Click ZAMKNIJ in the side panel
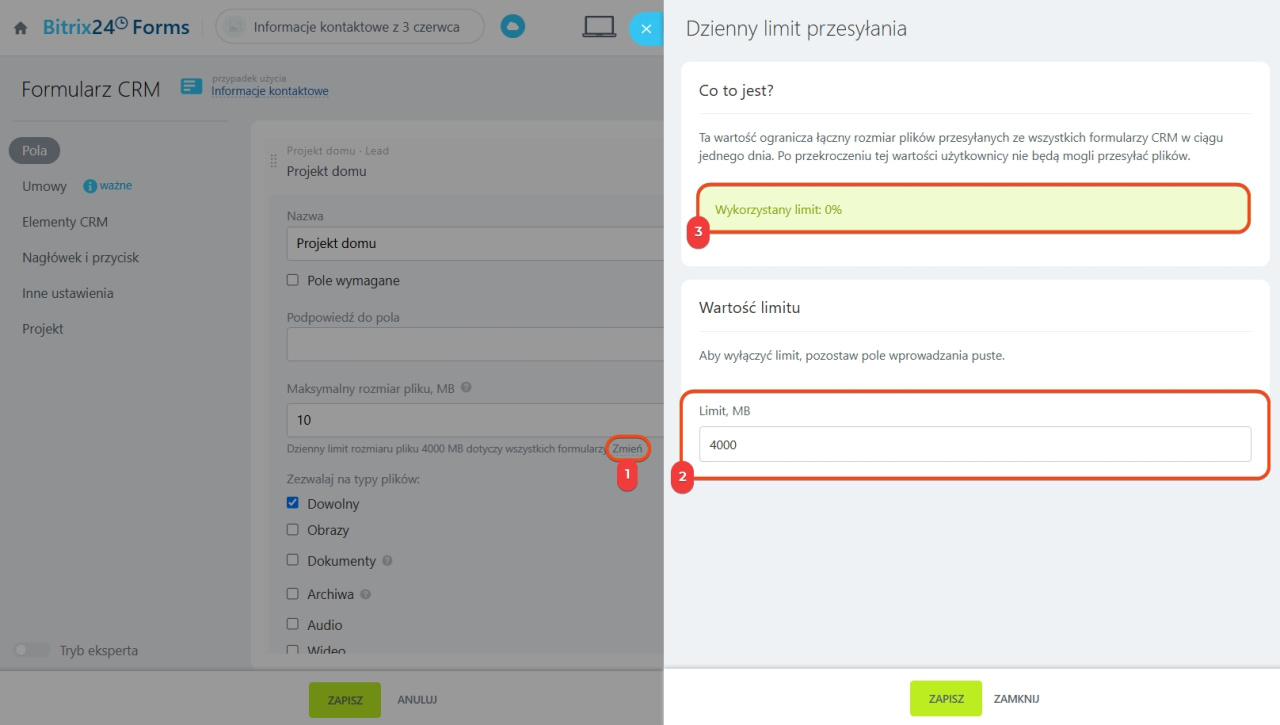 [1016, 699]
